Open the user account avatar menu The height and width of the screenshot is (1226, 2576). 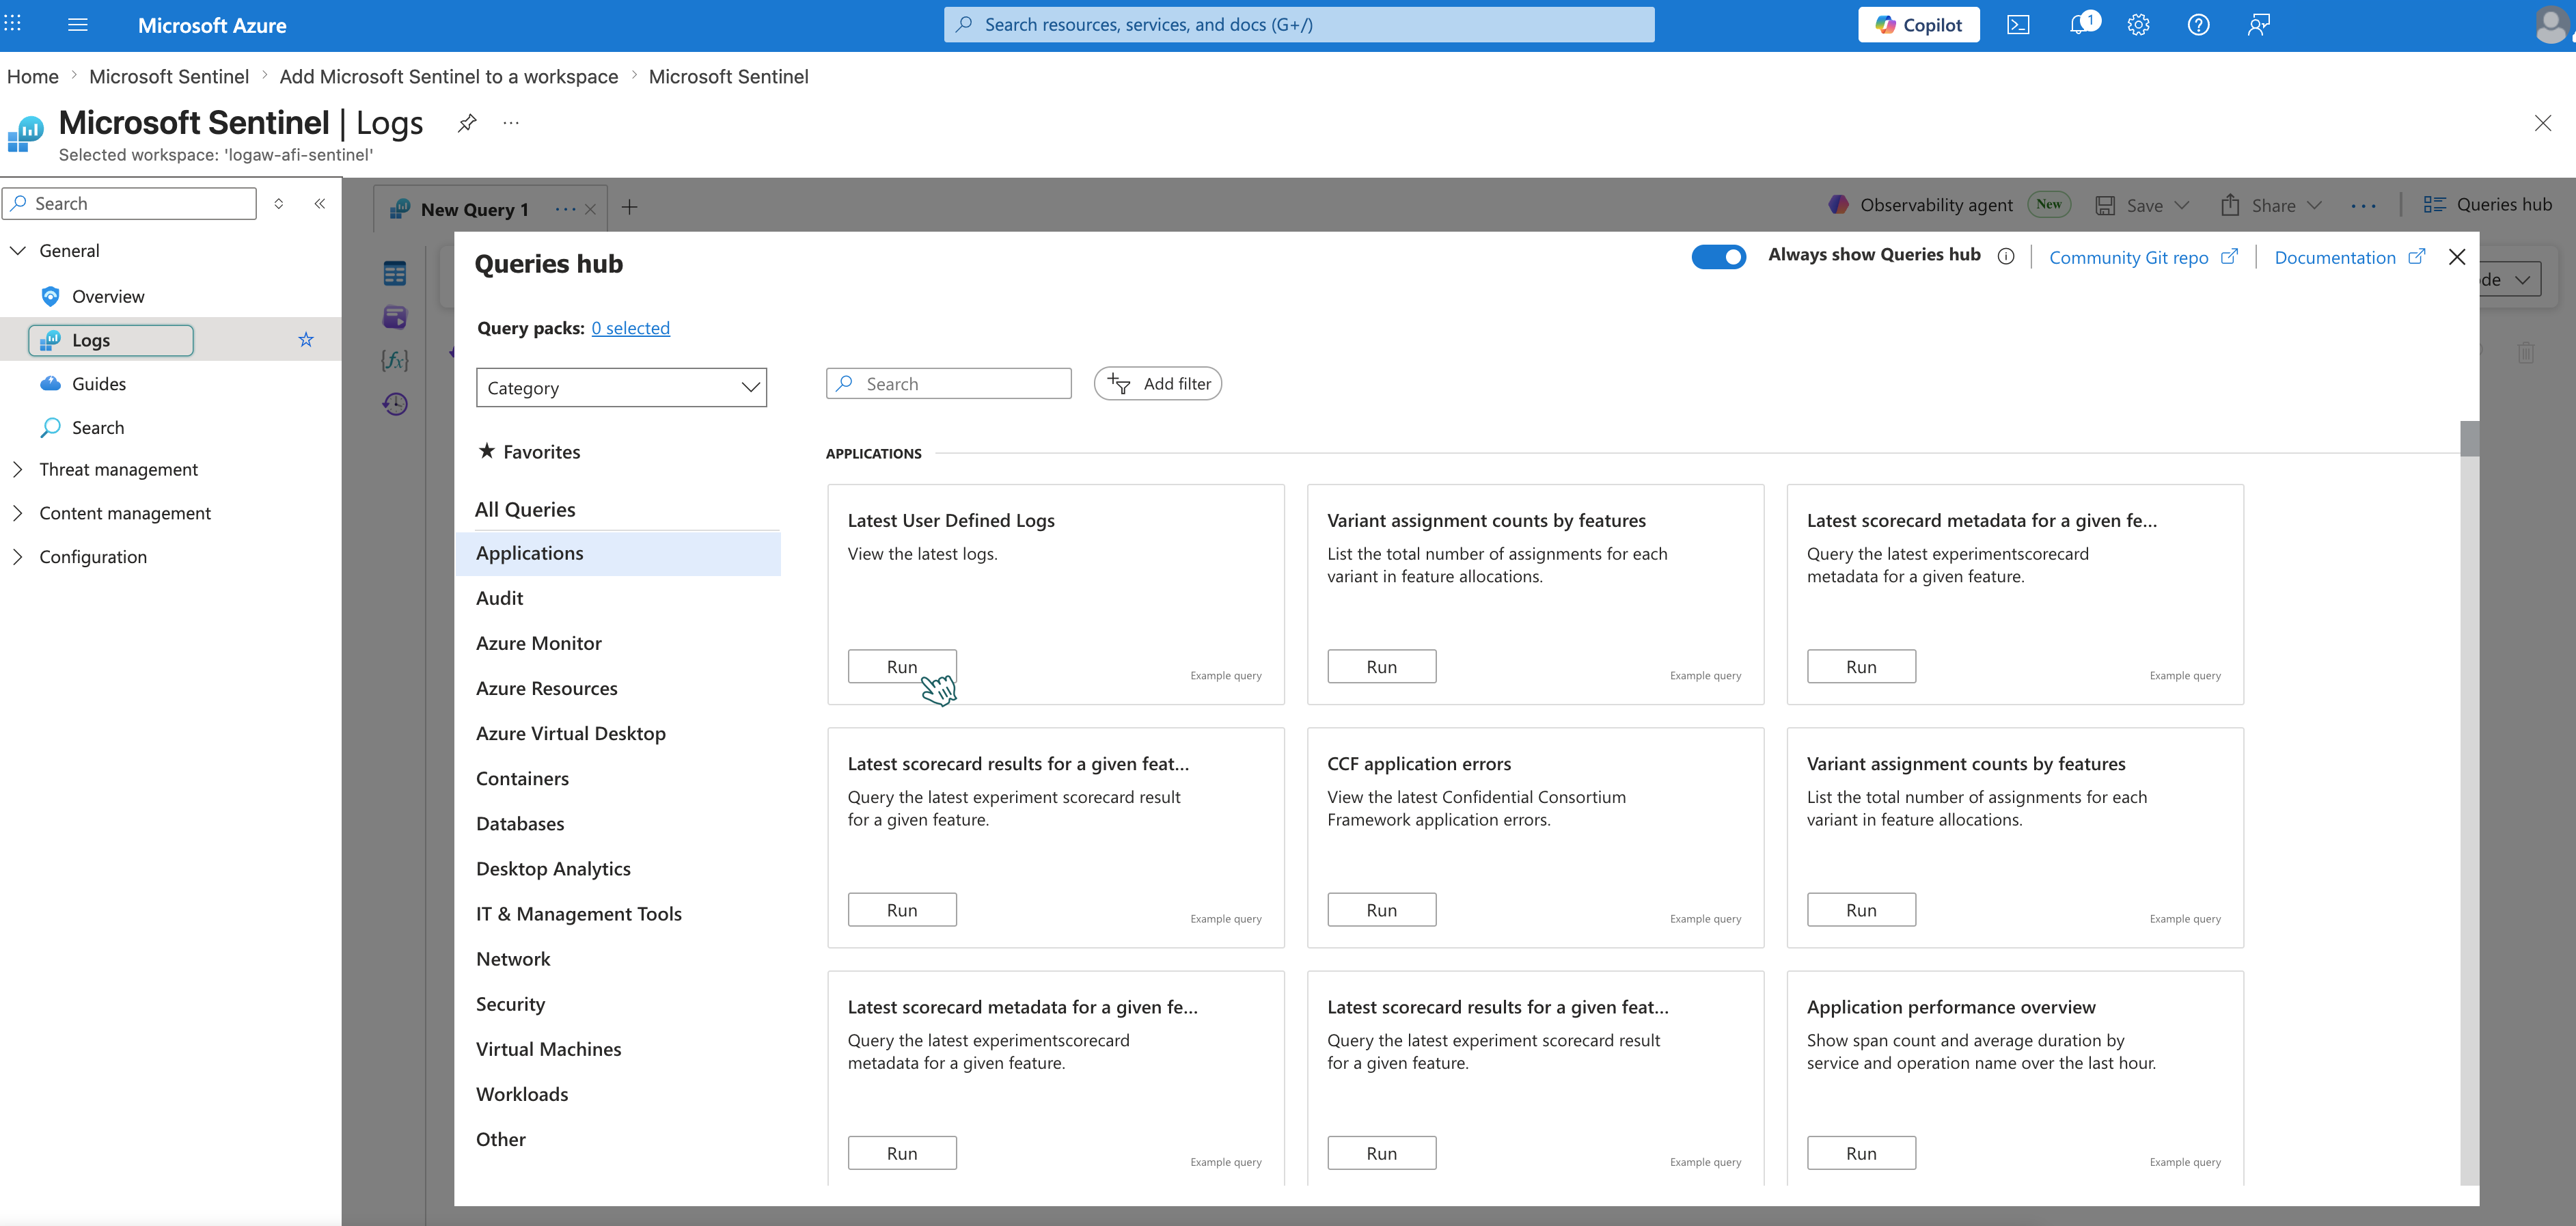point(2551,25)
